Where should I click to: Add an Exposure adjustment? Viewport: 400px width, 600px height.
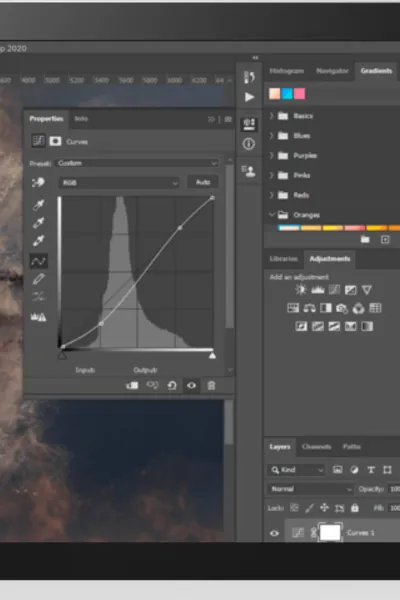pyautogui.click(x=351, y=290)
